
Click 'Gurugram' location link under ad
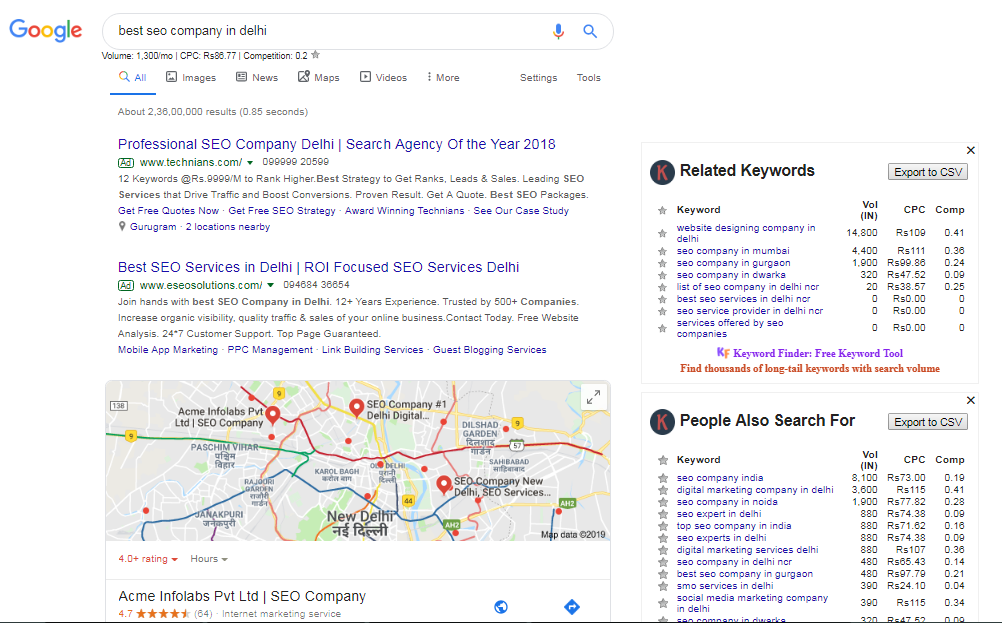153,227
